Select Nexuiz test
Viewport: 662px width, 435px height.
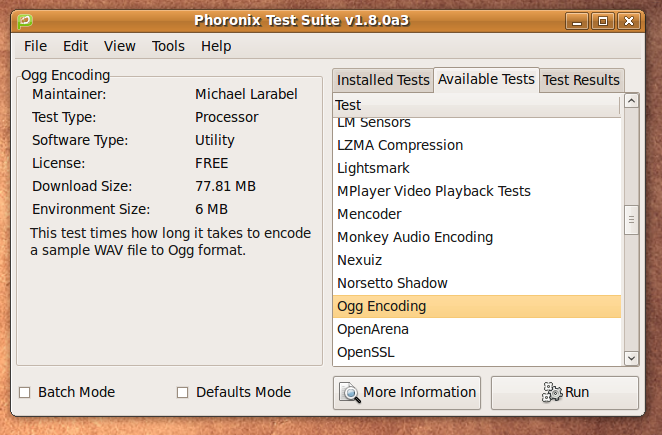point(477,260)
